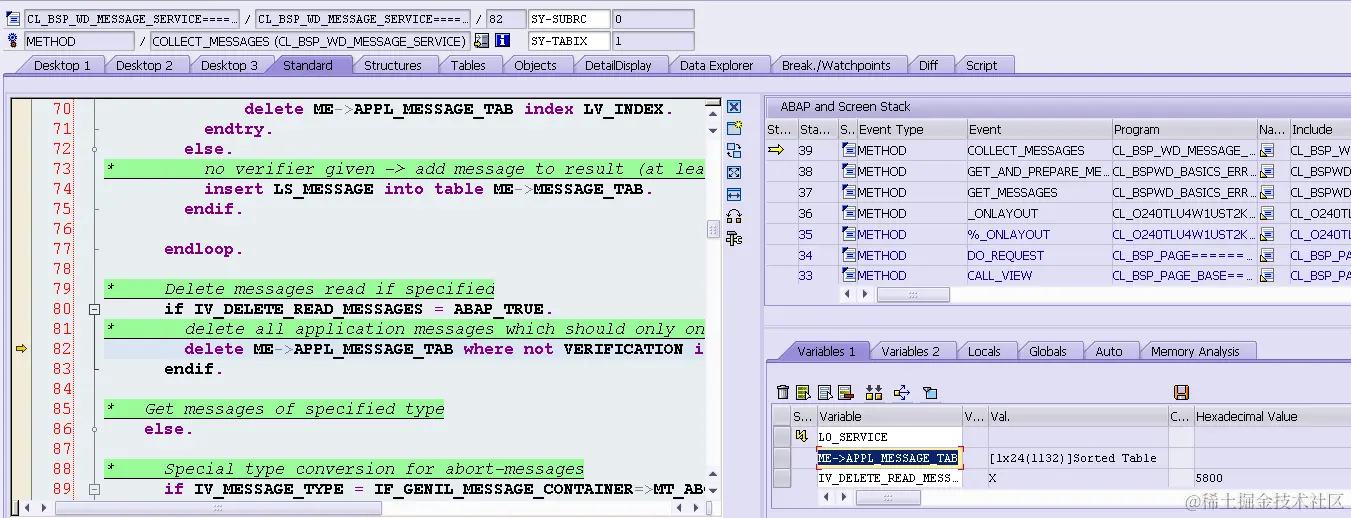The height and width of the screenshot is (518, 1351).
Task: Select the row selector of IV_DELETE_READ_MESS variable
Action: [x=782, y=478]
